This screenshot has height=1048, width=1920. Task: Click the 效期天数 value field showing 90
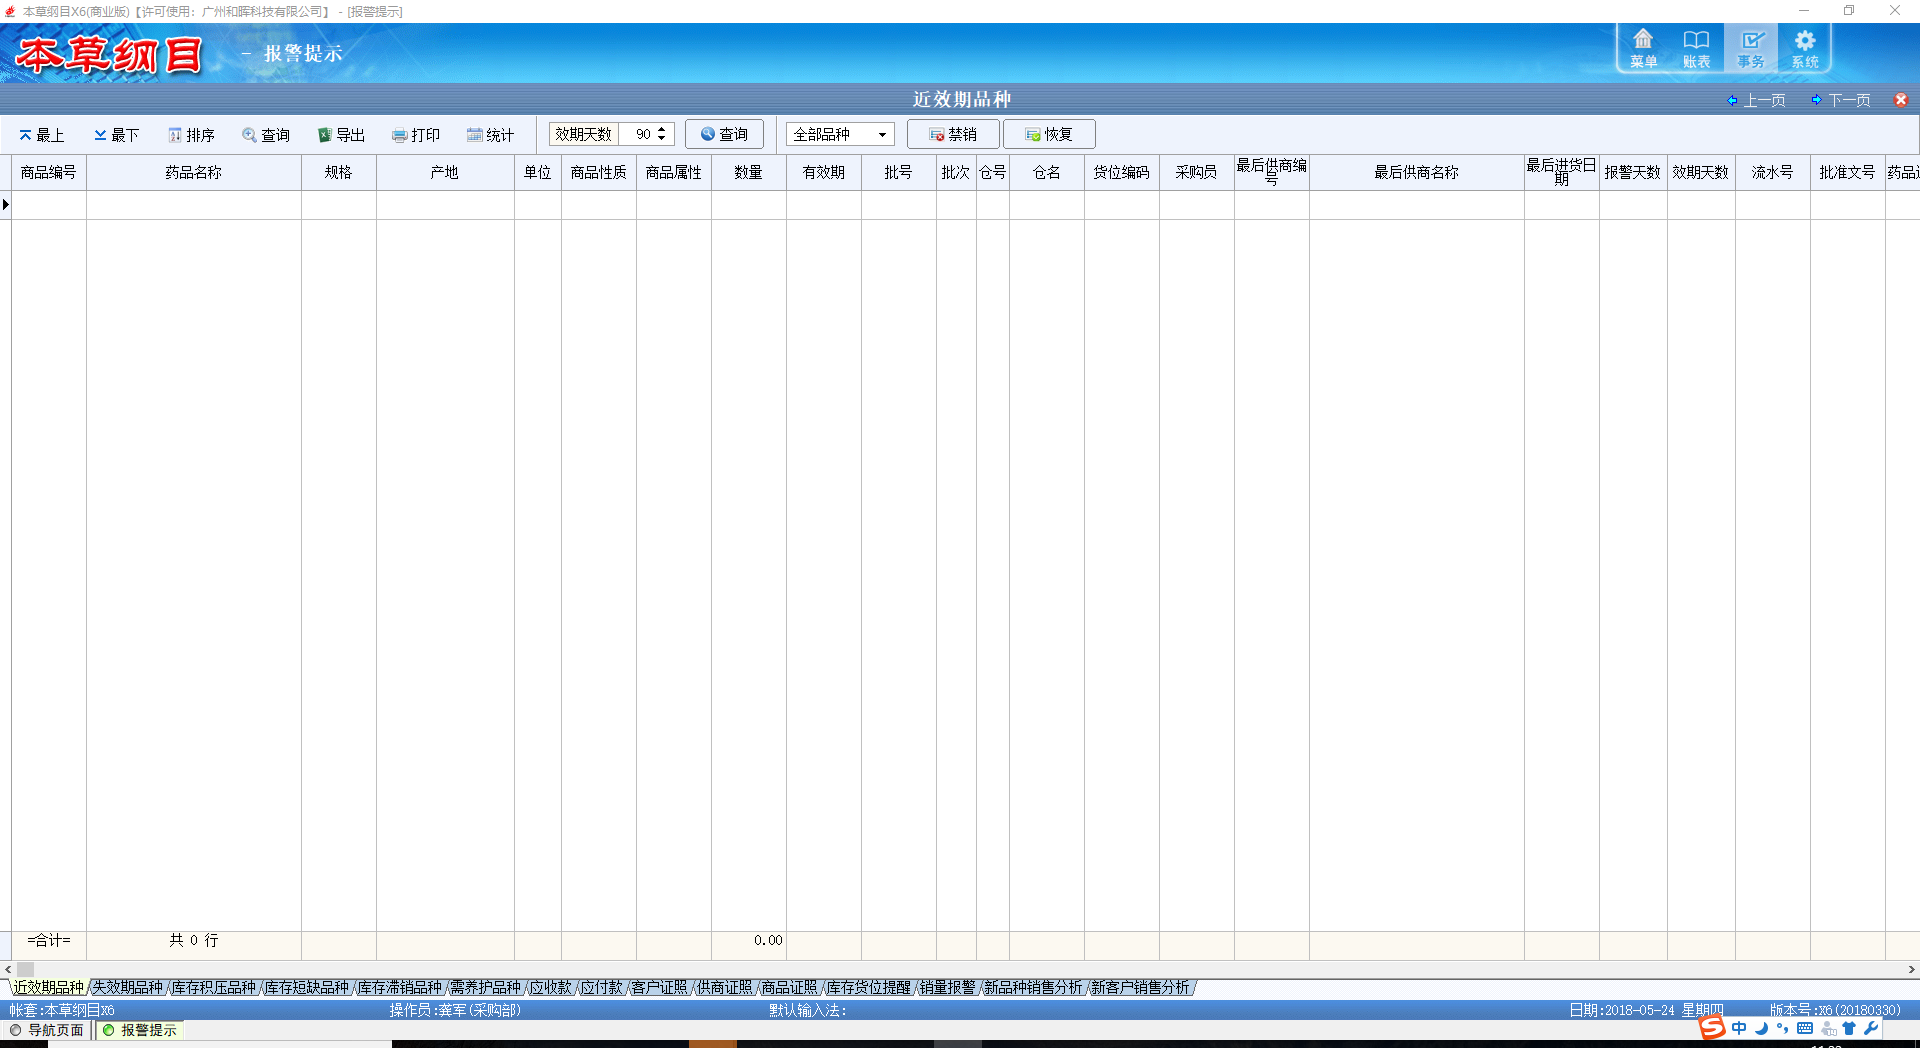click(638, 134)
